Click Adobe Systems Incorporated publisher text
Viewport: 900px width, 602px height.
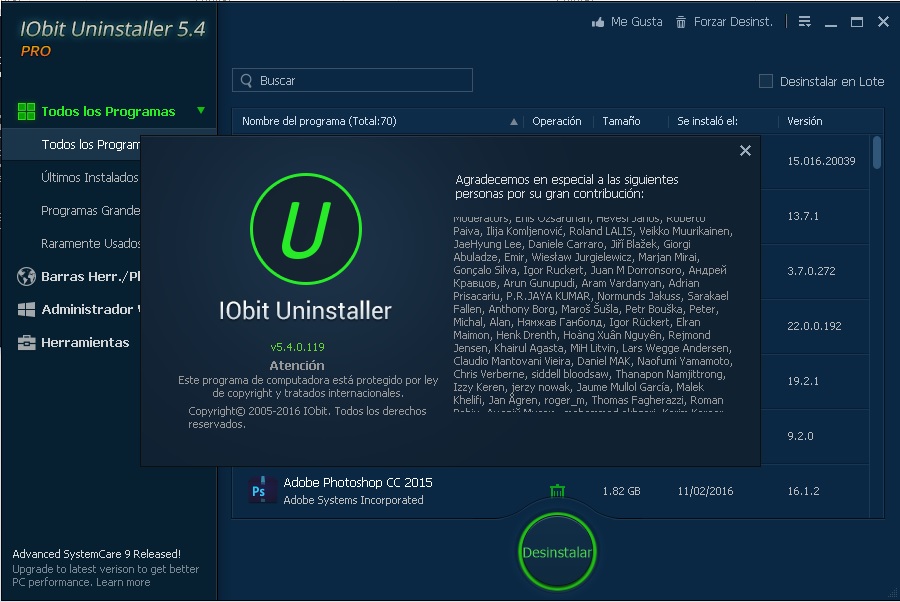point(353,500)
